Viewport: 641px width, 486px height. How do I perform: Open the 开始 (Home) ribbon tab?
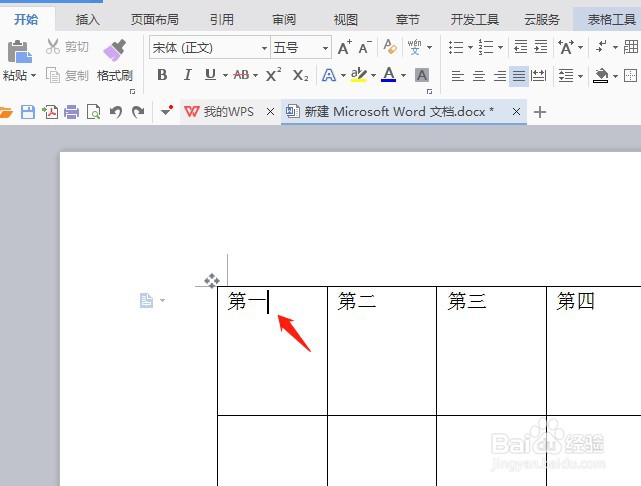click(x=26, y=19)
